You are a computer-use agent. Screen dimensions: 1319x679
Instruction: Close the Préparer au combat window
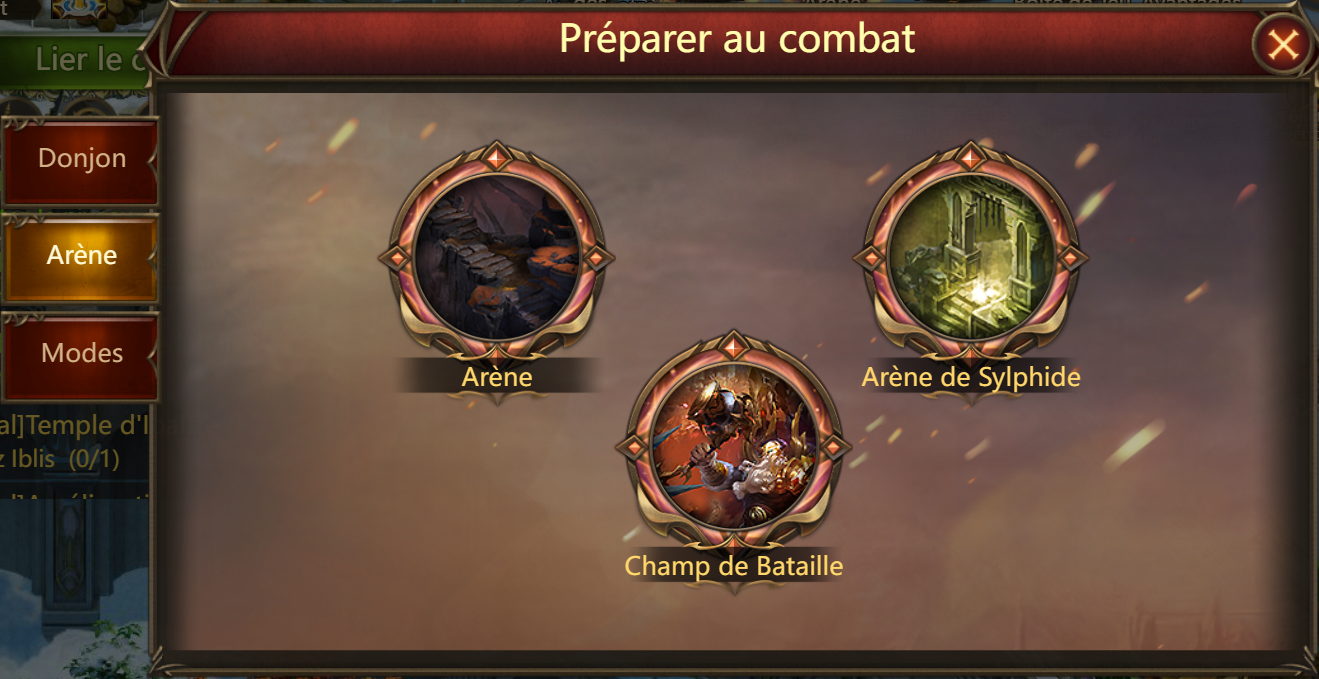pos(1282,44)
